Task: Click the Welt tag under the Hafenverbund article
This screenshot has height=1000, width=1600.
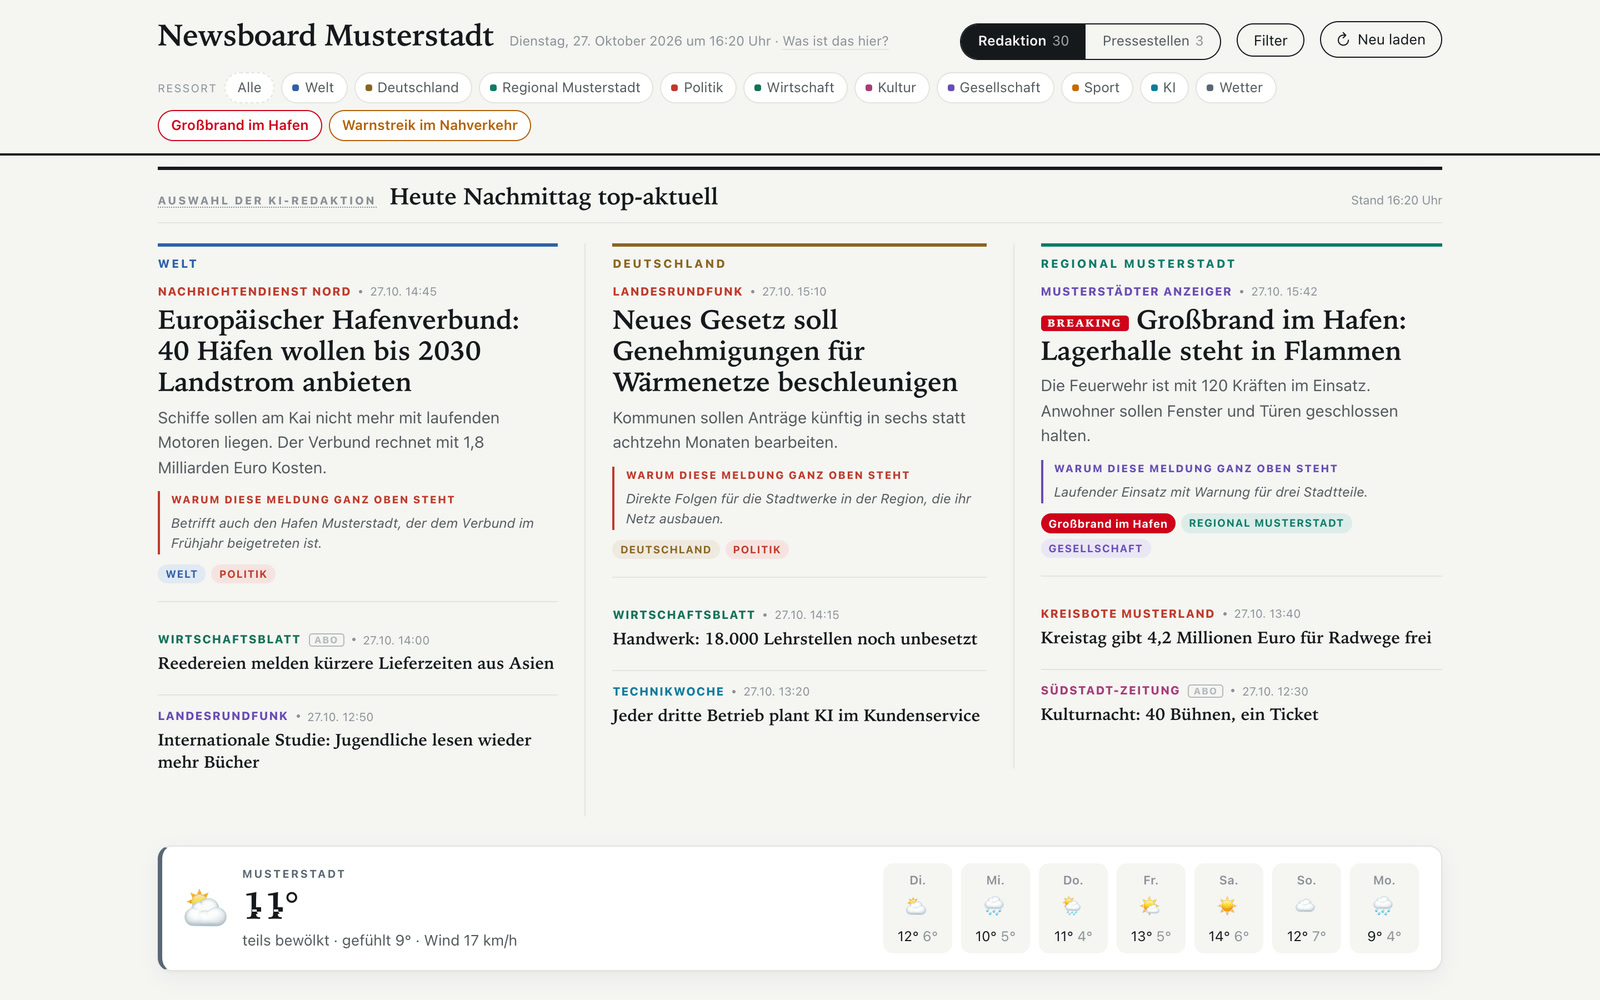Action: (x=182, y=574)
